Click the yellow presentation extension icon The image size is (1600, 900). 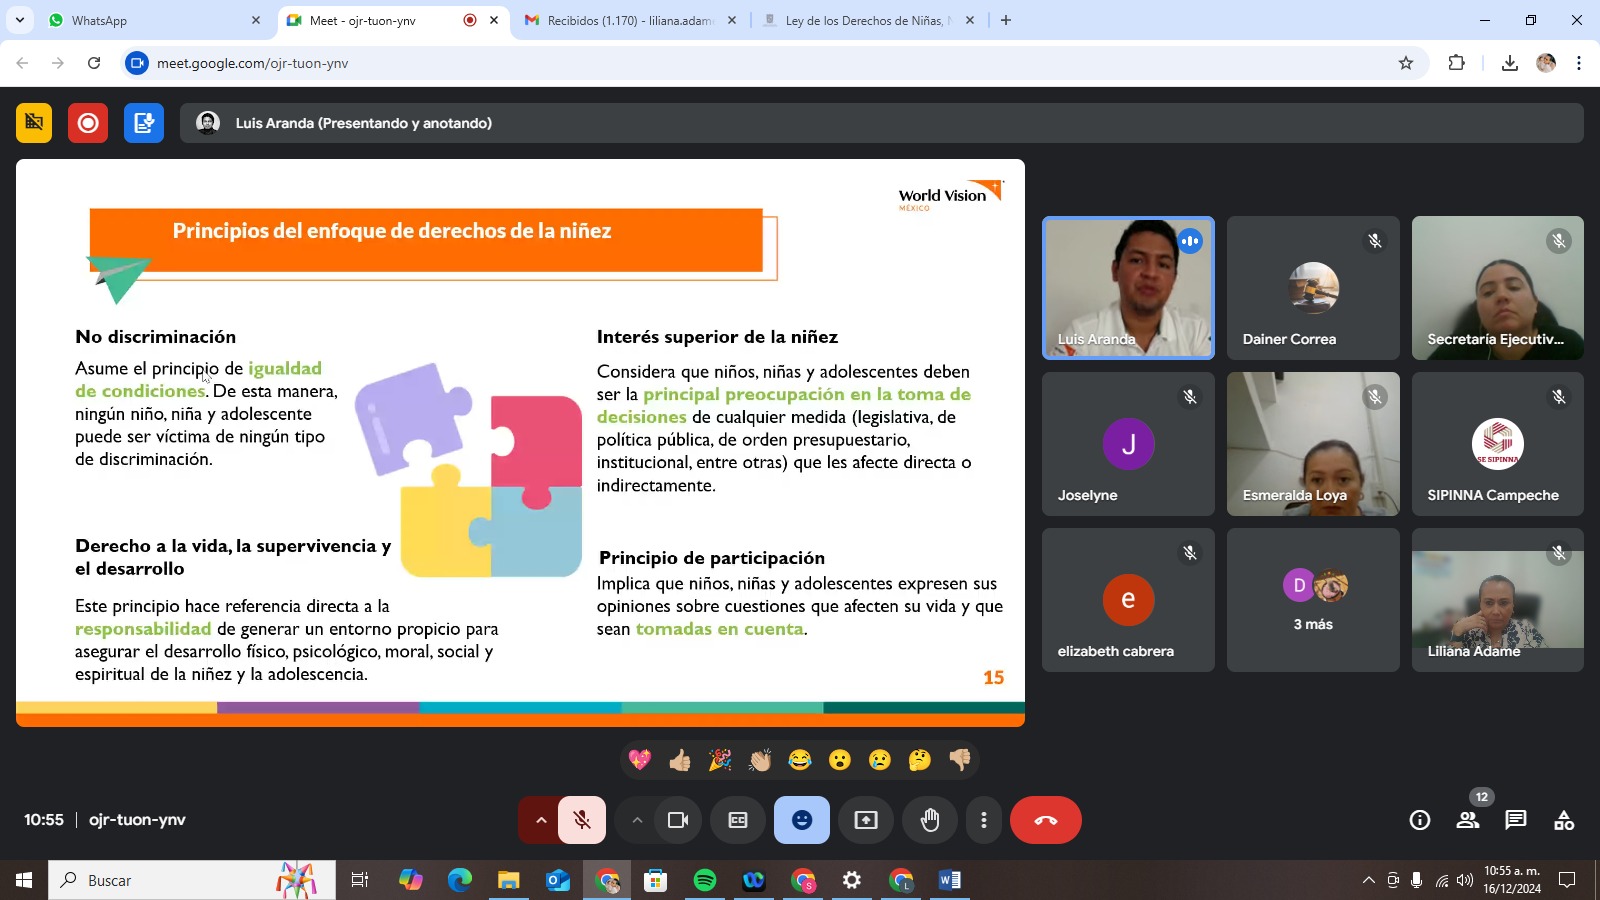[34, 123]
